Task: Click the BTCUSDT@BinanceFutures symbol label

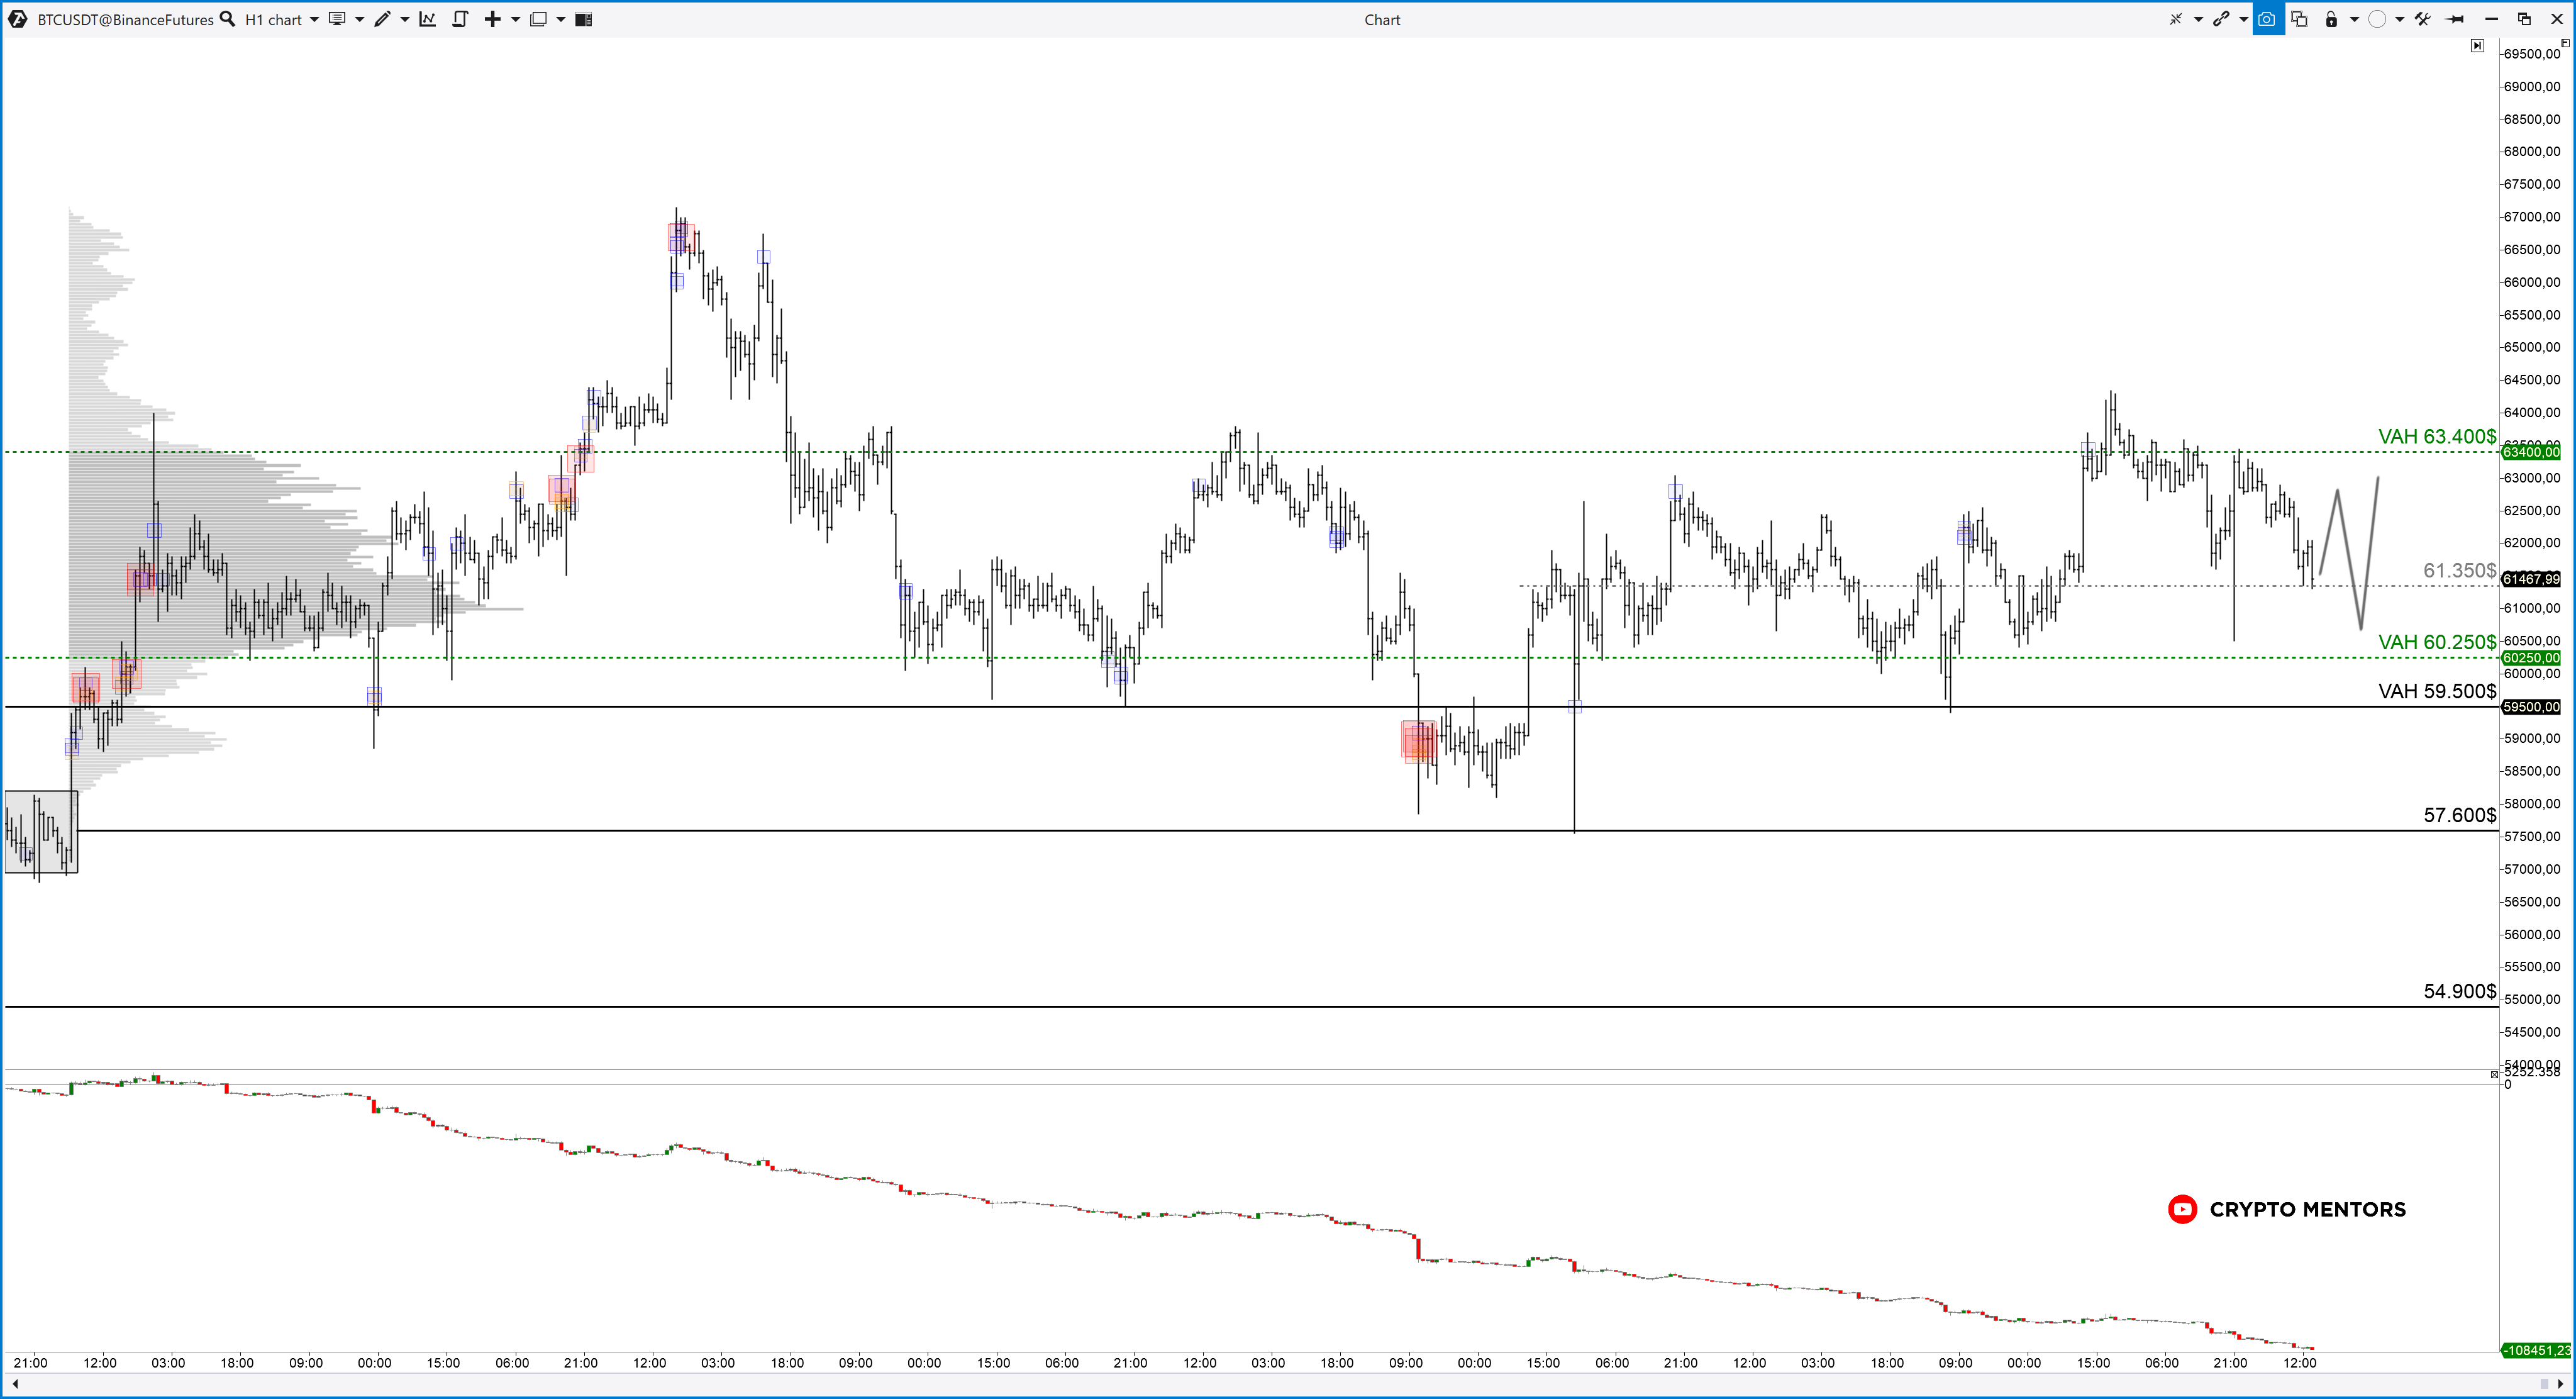Action: 125,19
